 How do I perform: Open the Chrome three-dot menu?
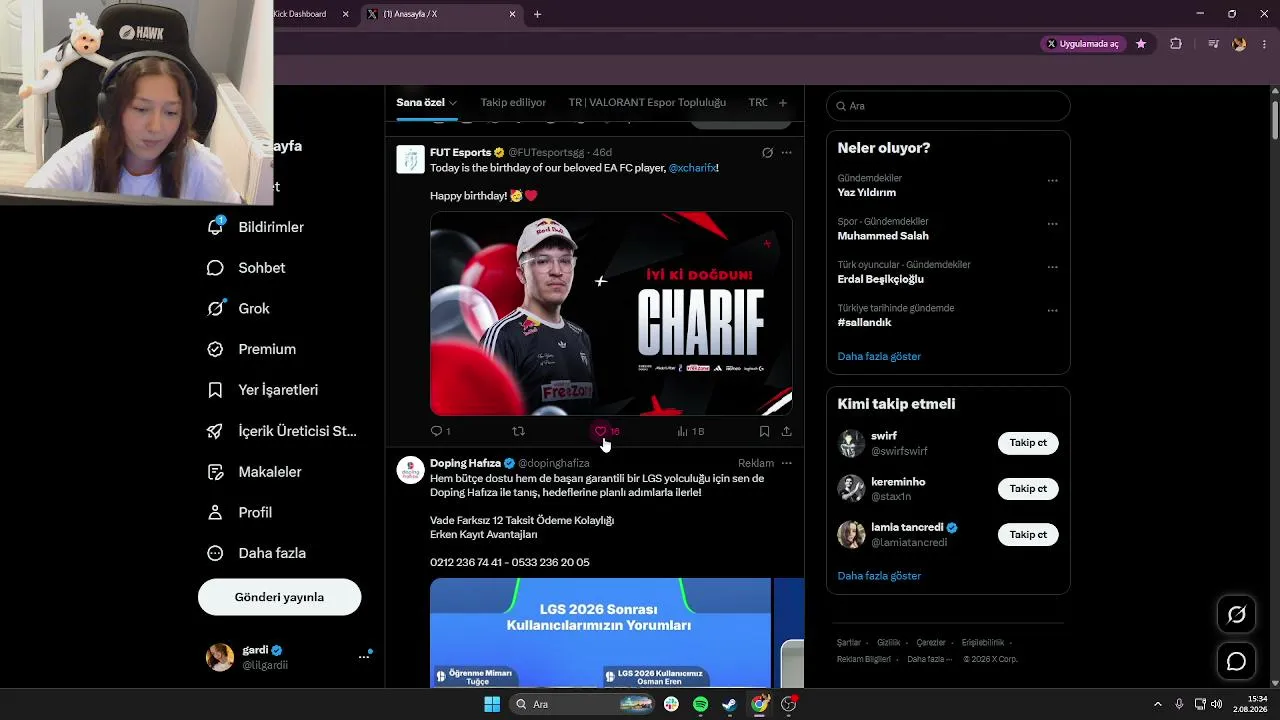(1265, 44)
